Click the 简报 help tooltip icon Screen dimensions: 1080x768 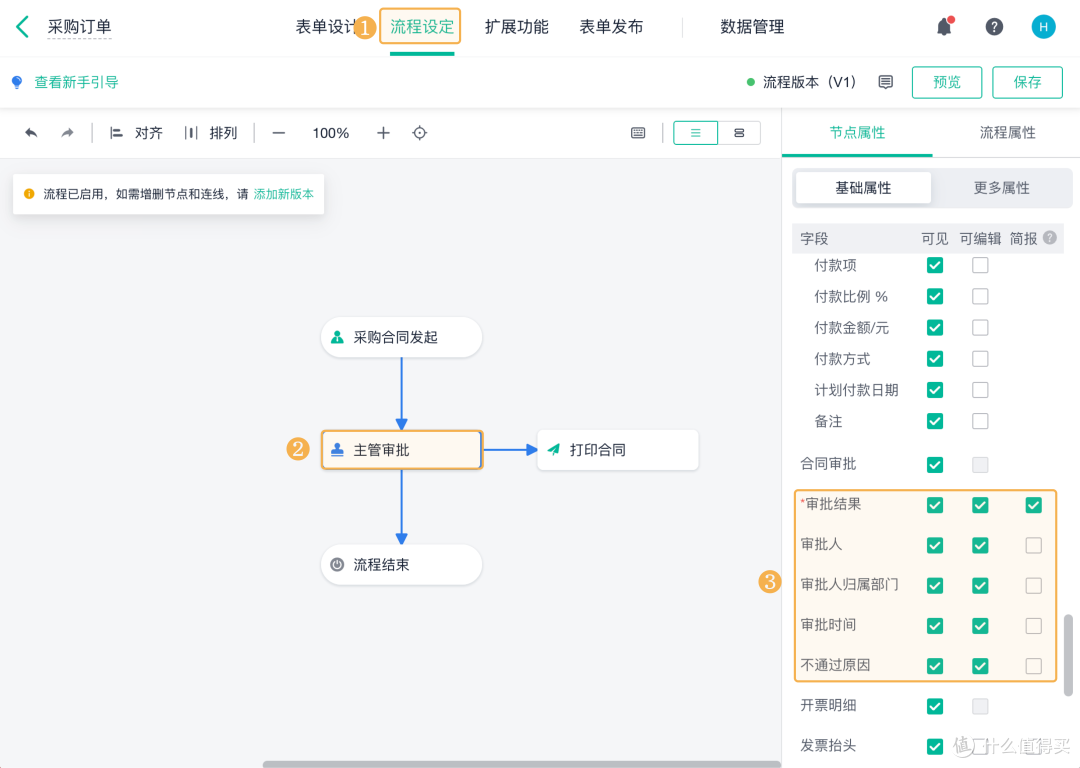click(1050, 238)
